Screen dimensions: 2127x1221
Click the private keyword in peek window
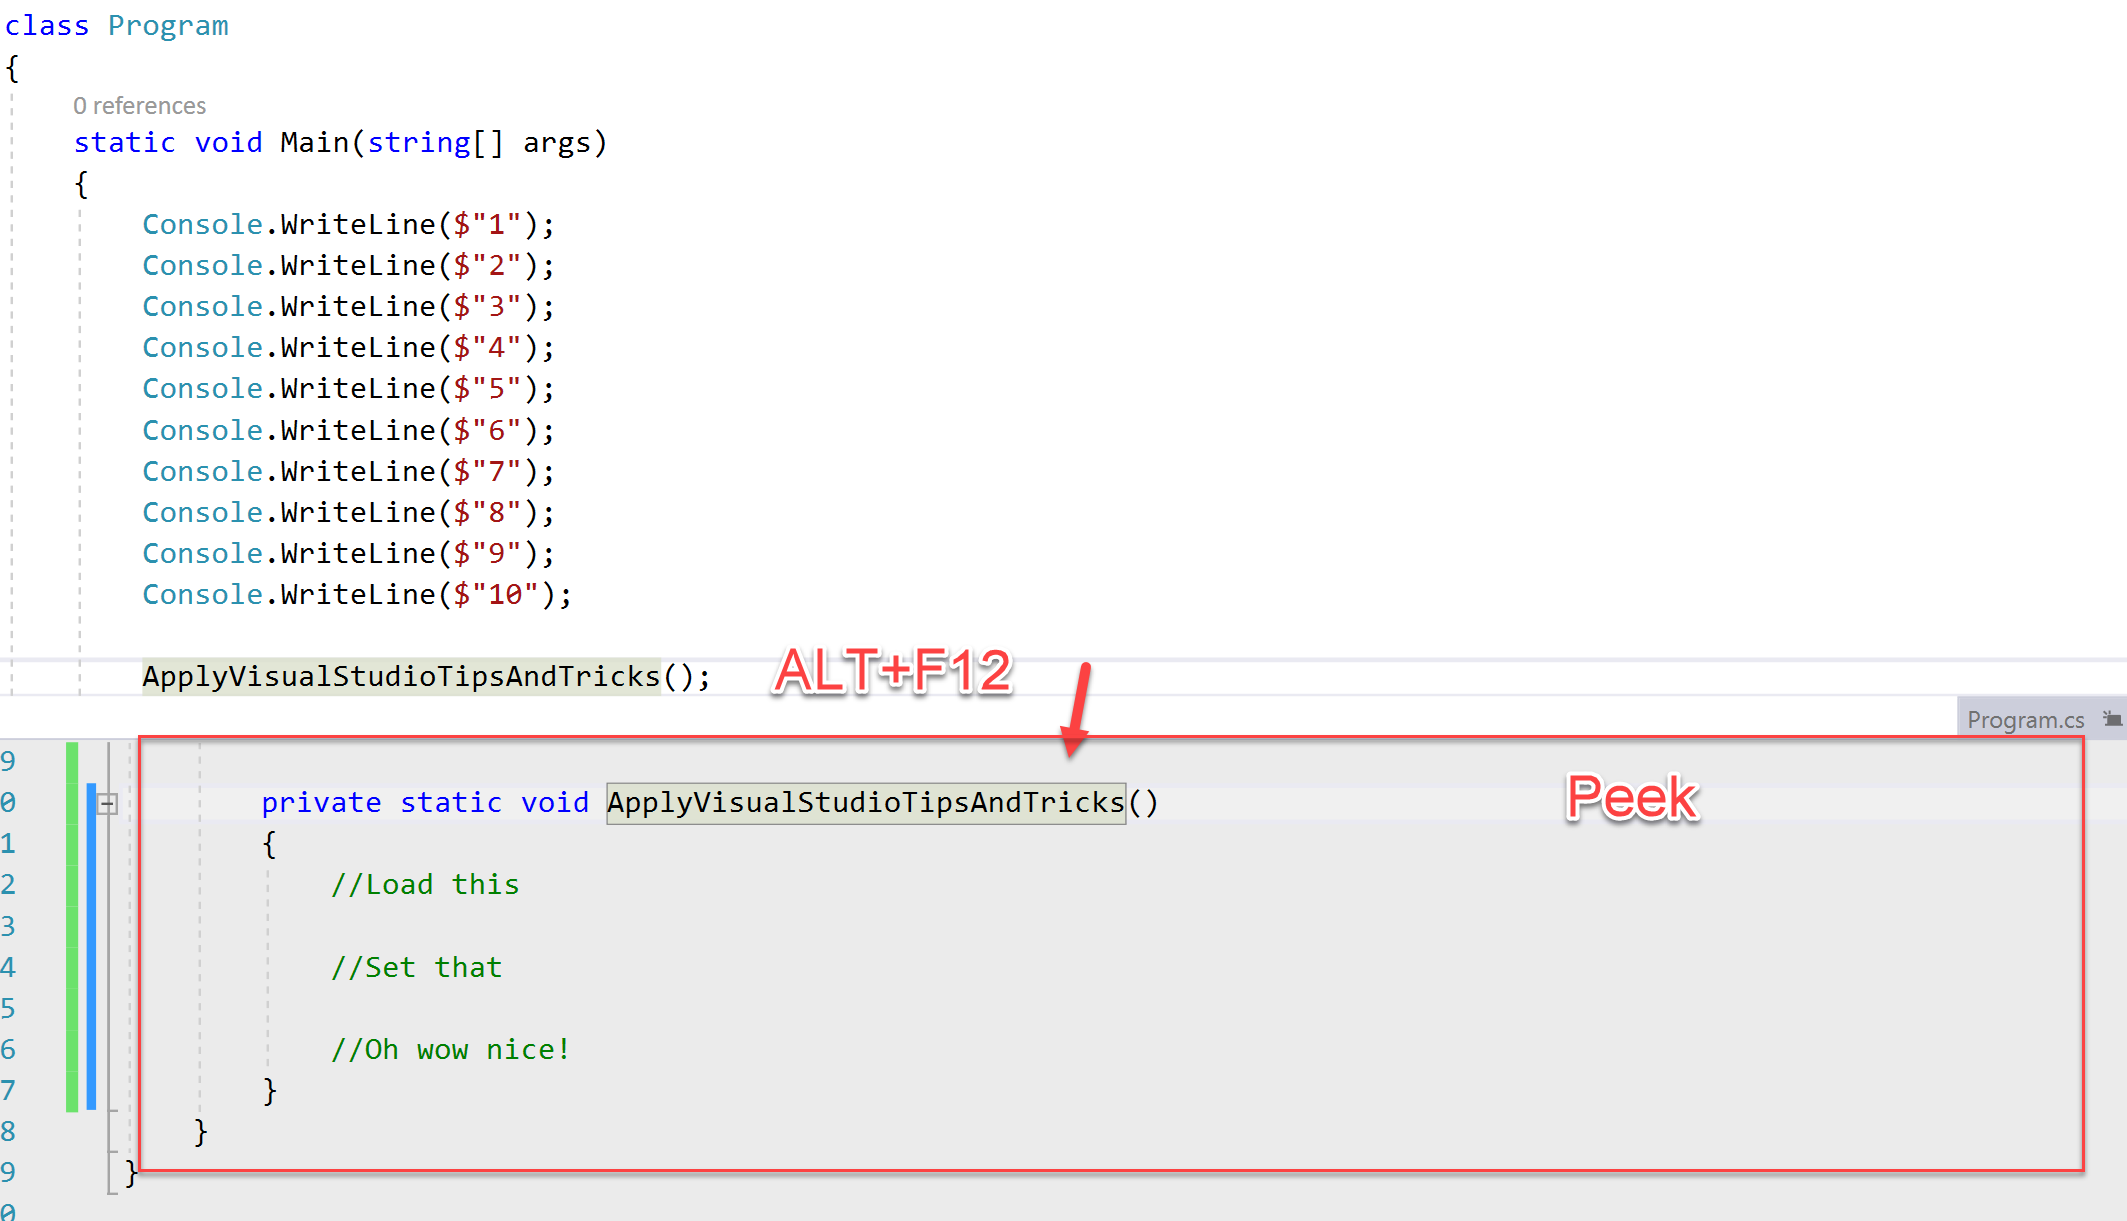click(321, 803)
